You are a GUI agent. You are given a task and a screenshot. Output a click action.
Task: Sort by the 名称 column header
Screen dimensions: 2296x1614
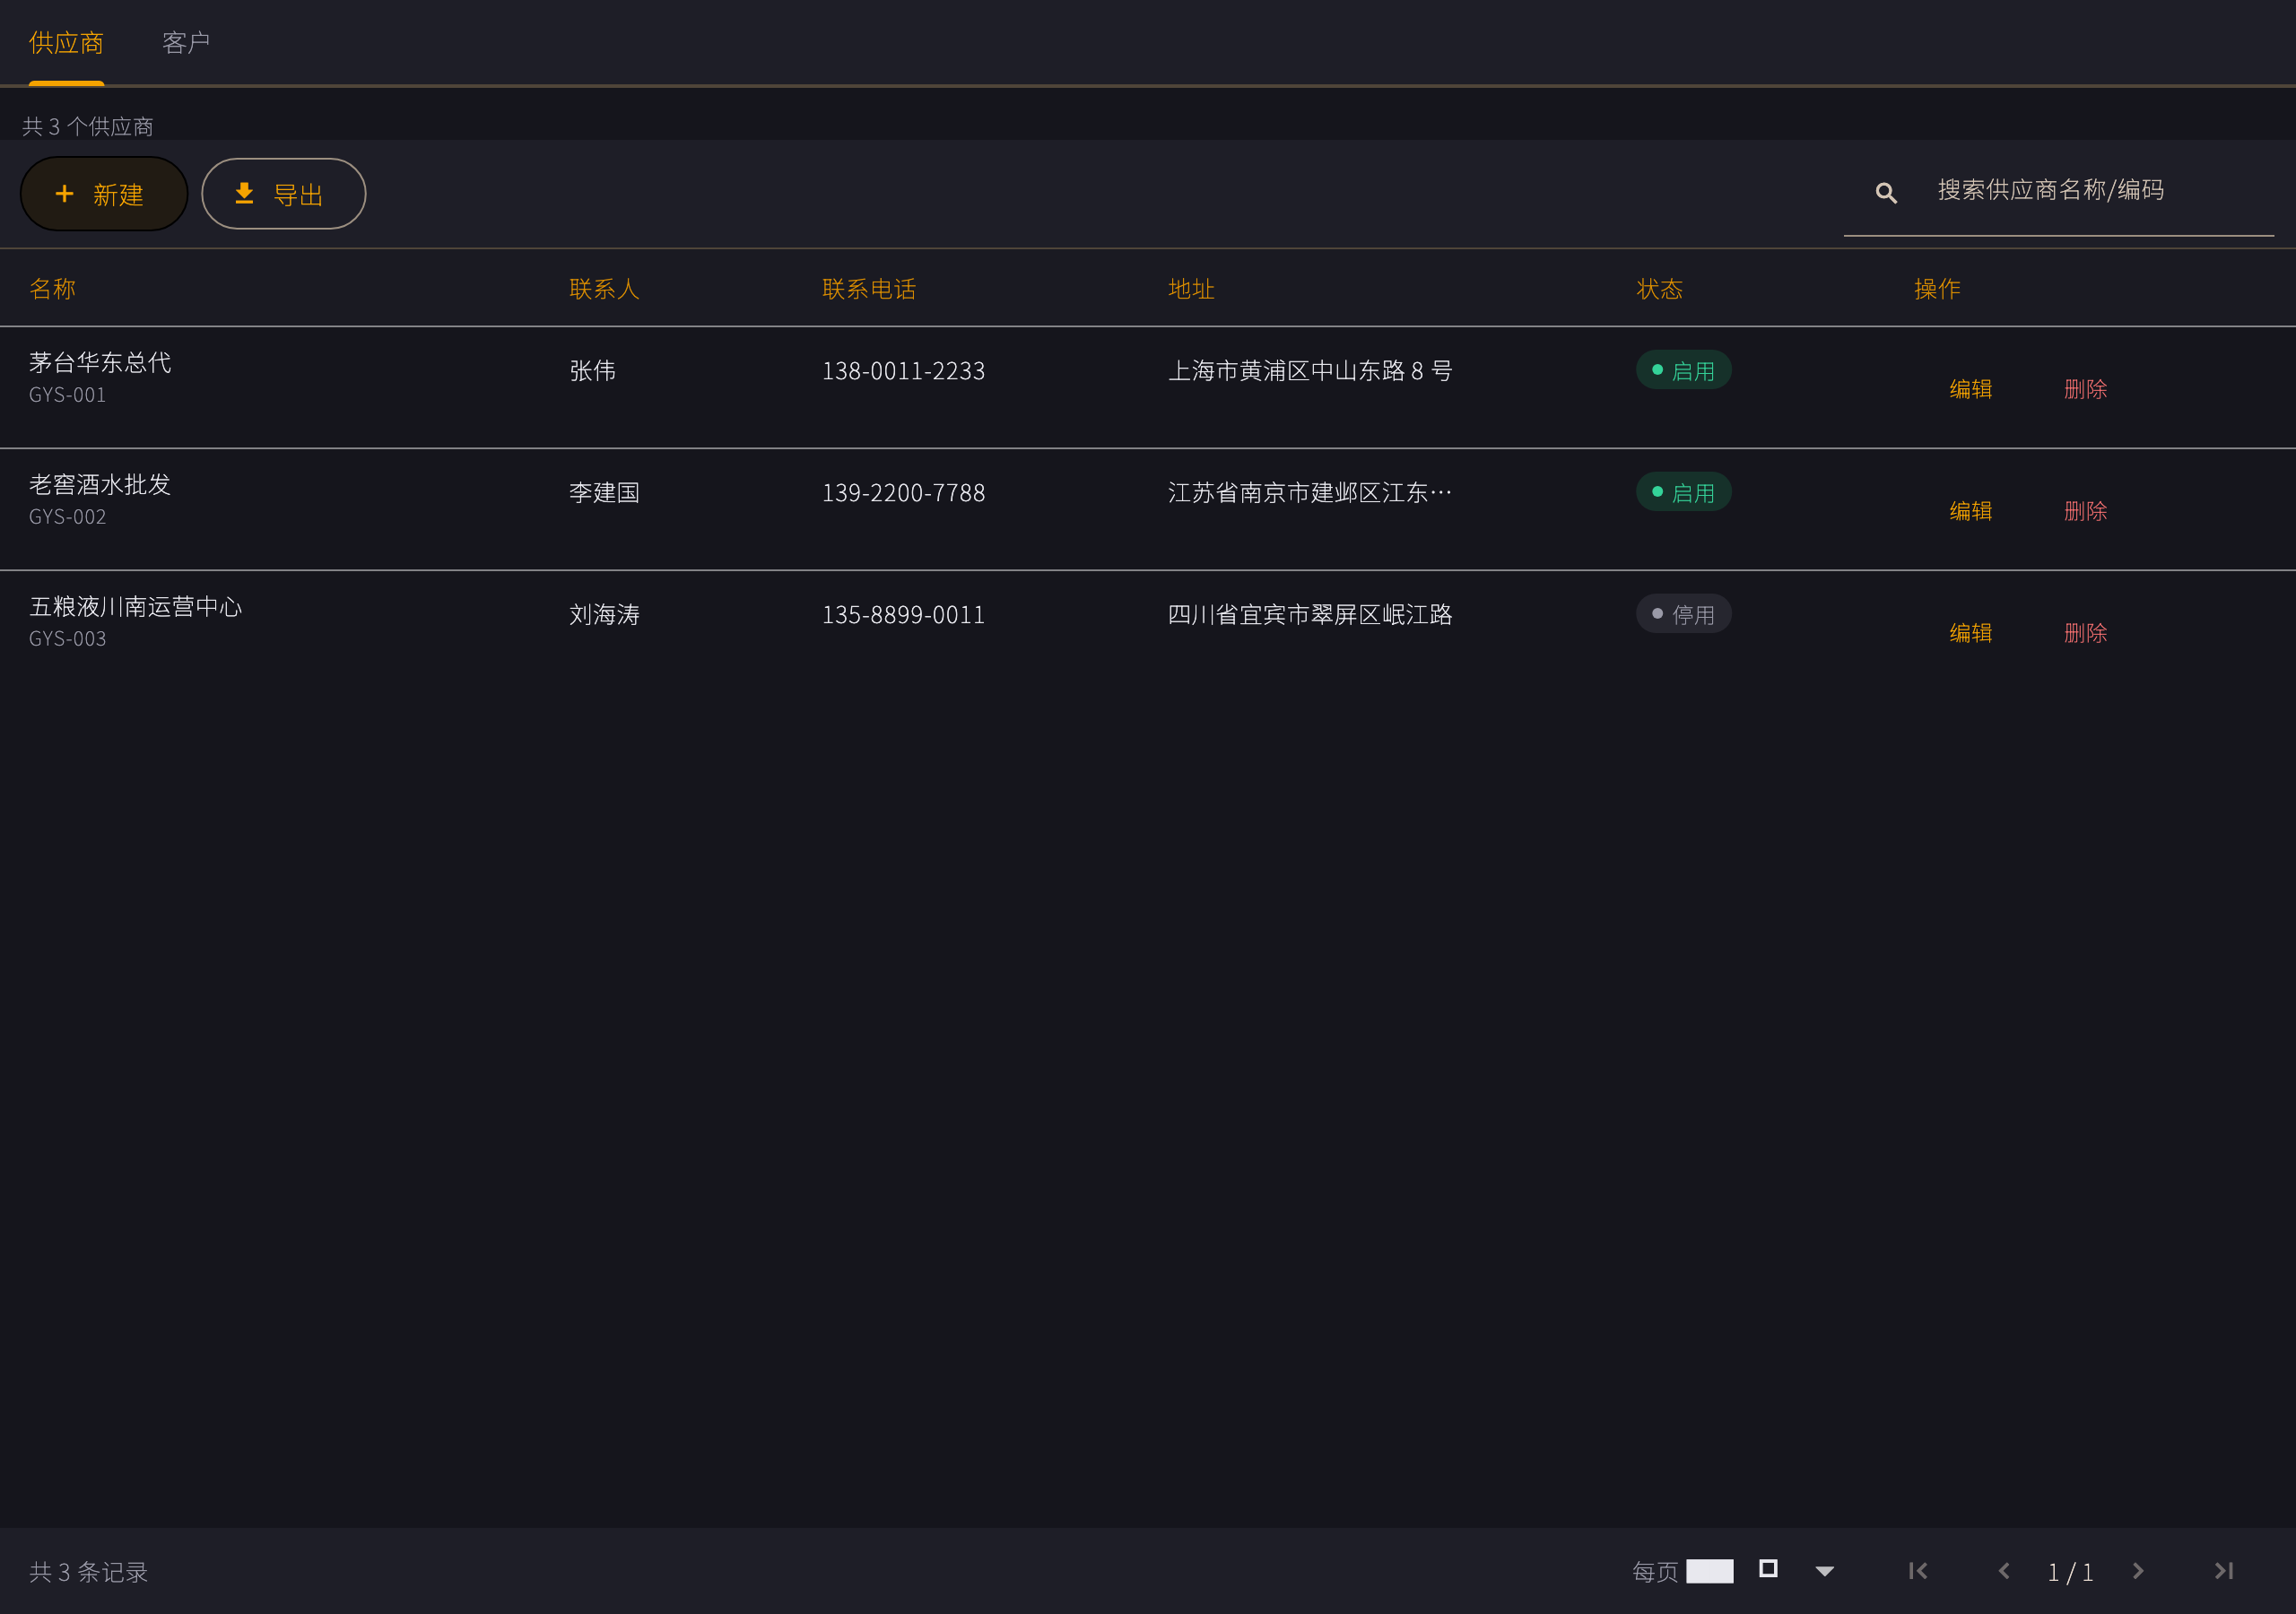tap(53, 289)
